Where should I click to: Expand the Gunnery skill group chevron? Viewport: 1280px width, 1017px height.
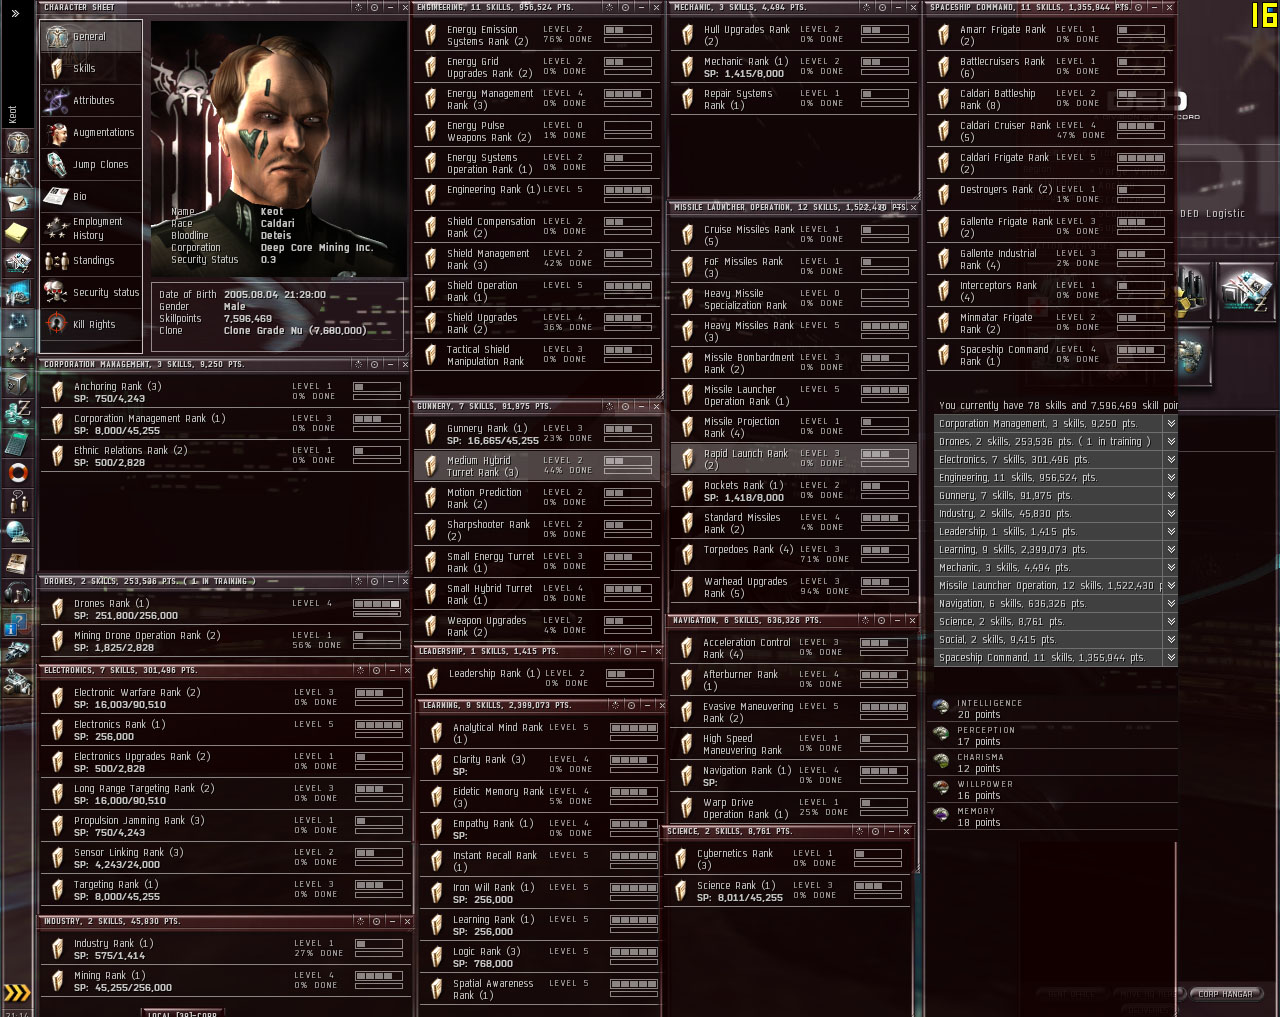[1171, 495]
